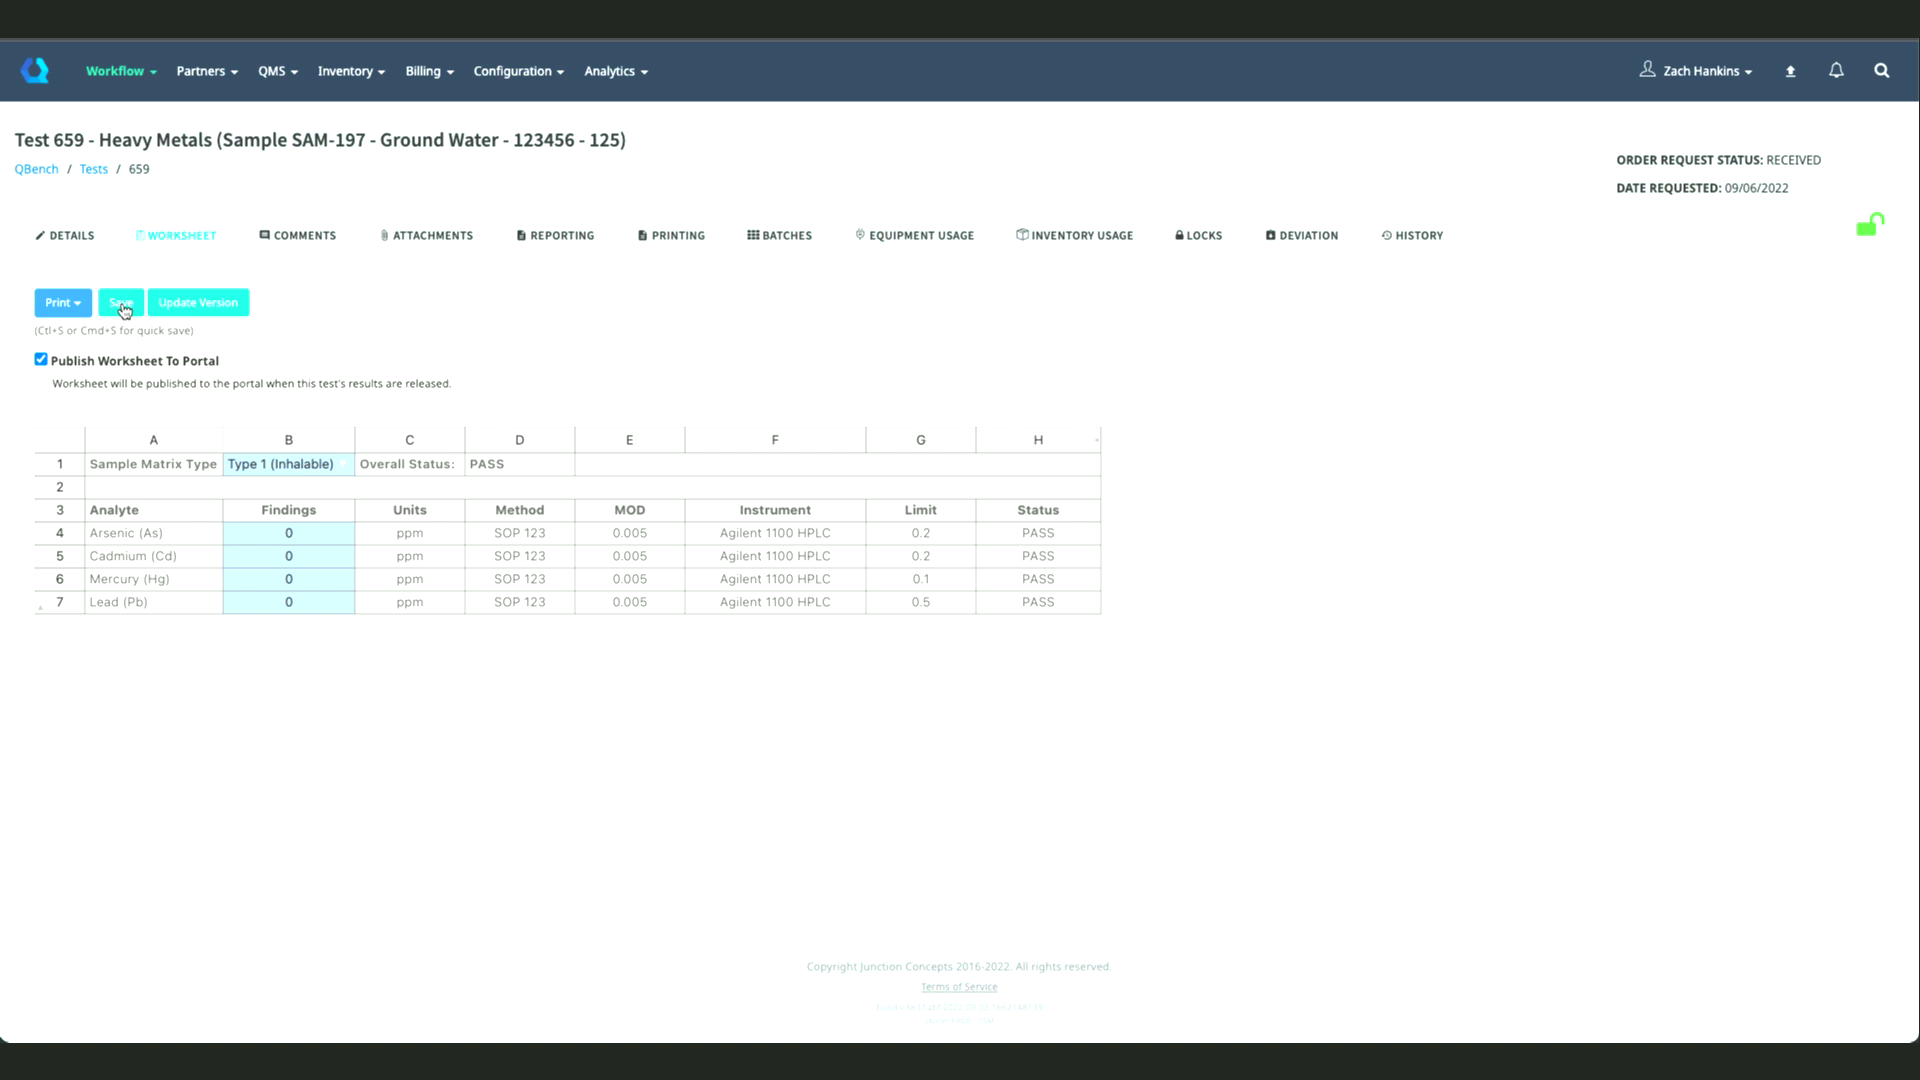Click the Update Version button
The height and width of the screenshot is (1080, 1920).
(198, 302)
